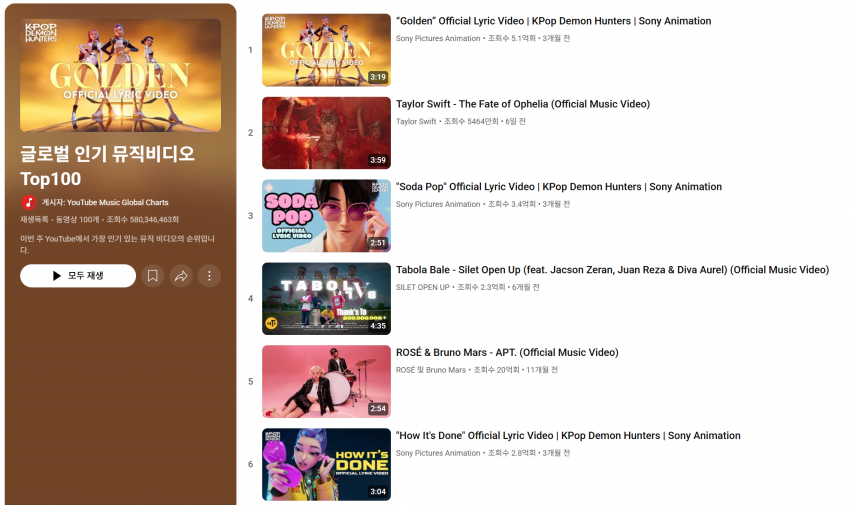850x505 pixels.
Task: Share the playlist using the arrow icon
Action: [x=181, y=276]
